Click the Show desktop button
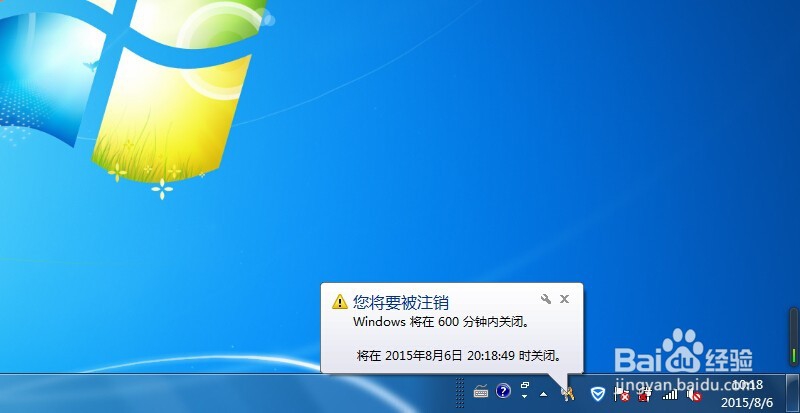Screen dimensions: 800x413 (x=792, y=393)
